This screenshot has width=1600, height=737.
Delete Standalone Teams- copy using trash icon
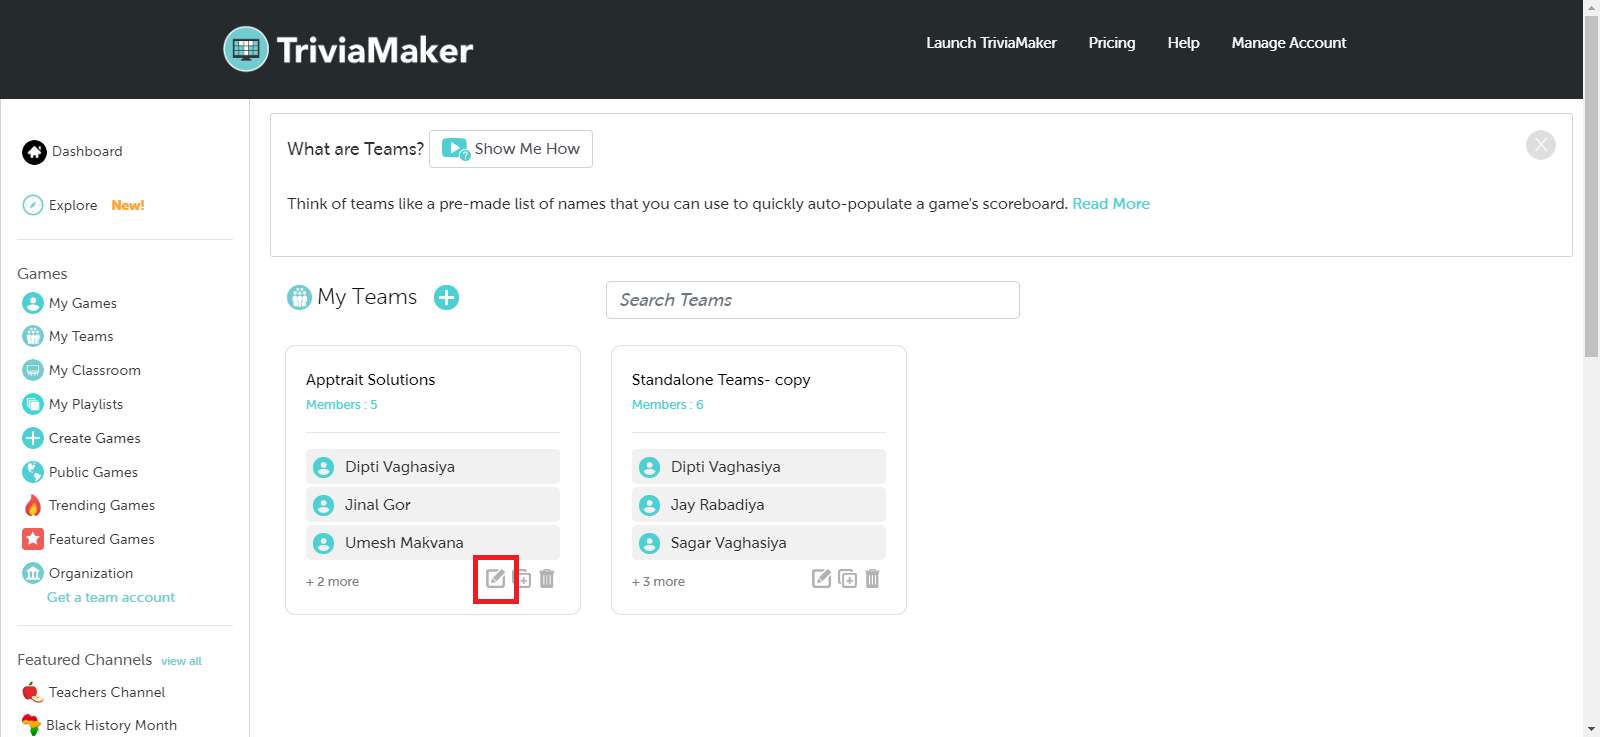[872, 579]
